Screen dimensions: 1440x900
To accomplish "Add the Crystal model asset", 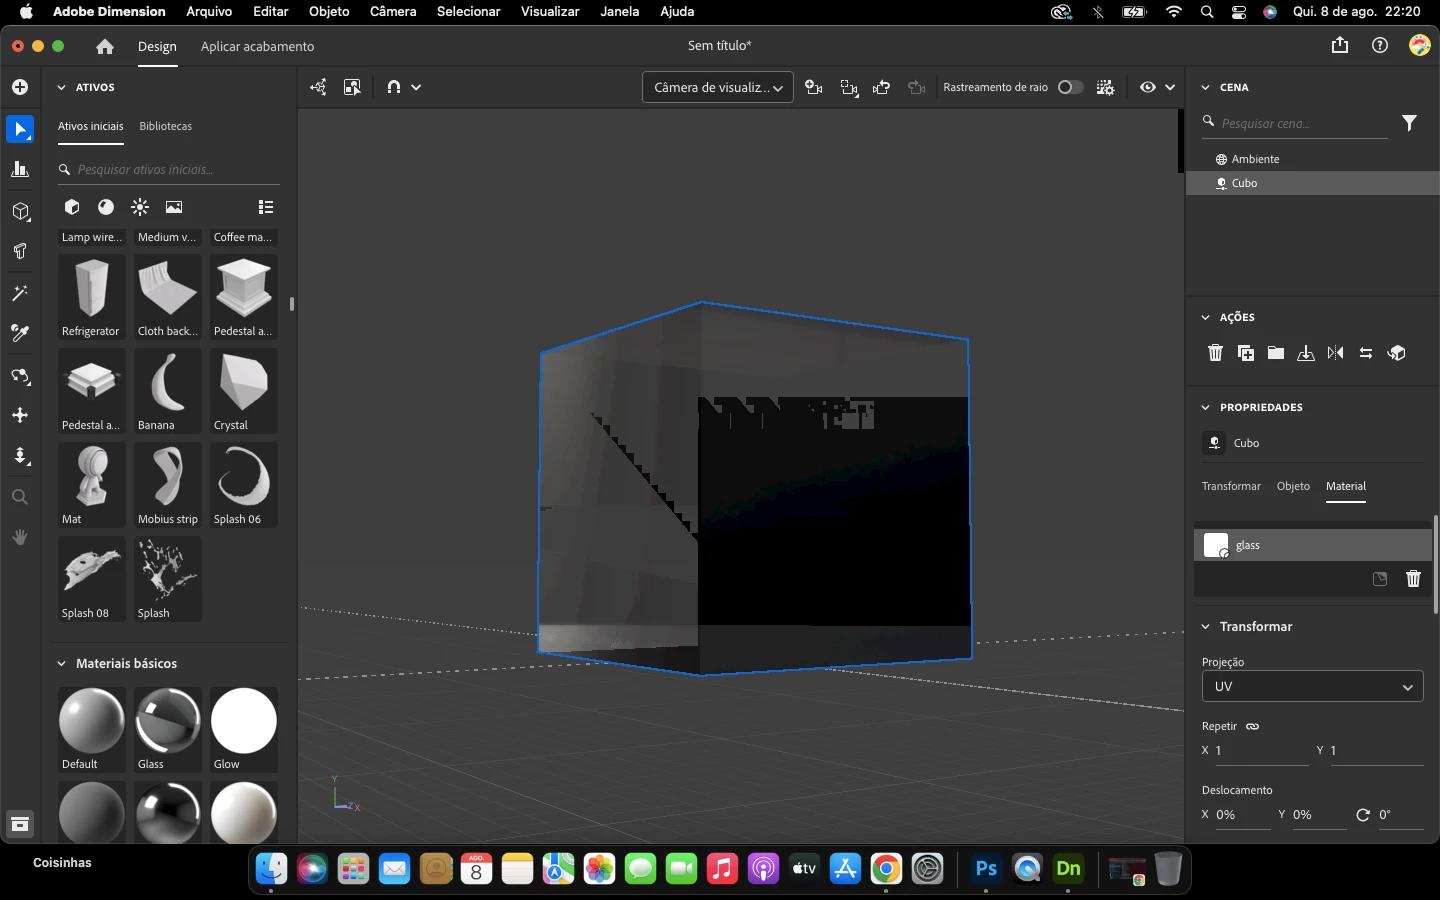I will 244,390.
